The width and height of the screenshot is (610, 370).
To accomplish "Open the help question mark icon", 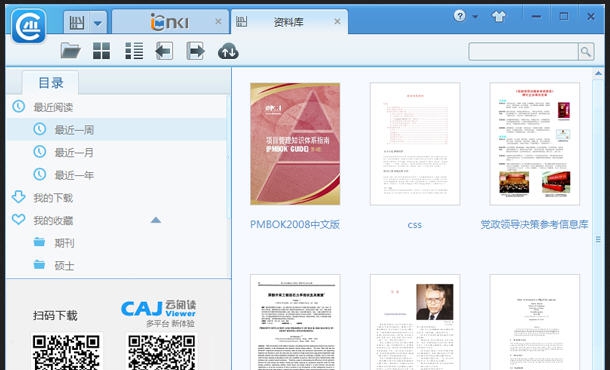I will 459,16.
